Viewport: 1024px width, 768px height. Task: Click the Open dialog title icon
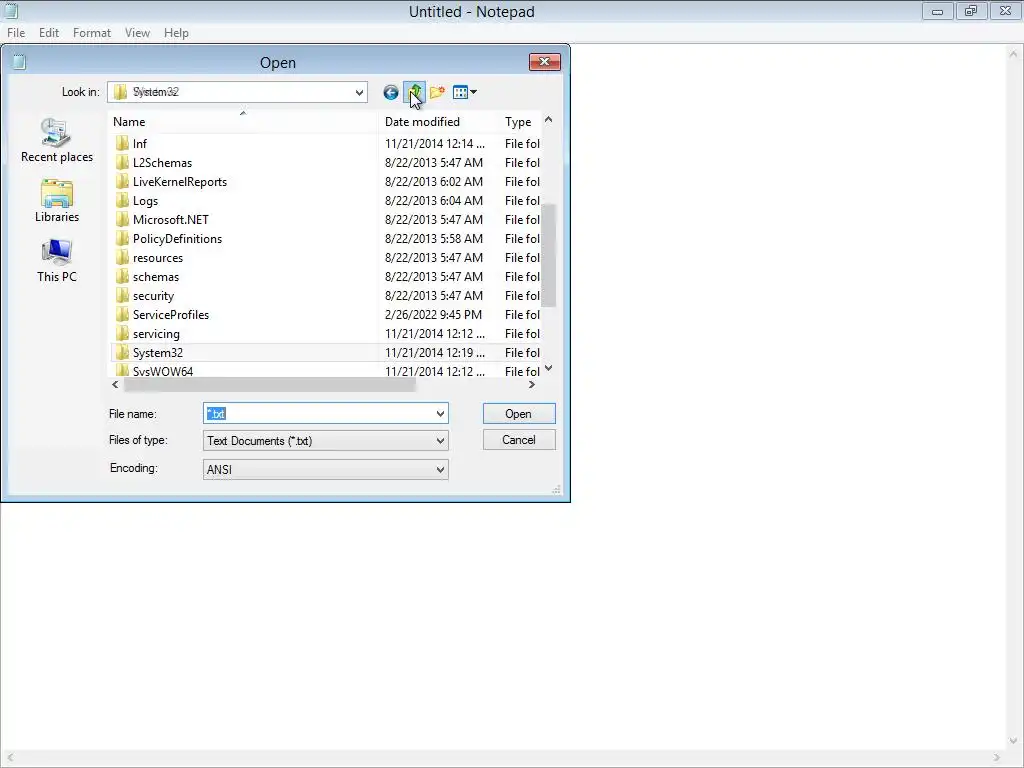20,62
